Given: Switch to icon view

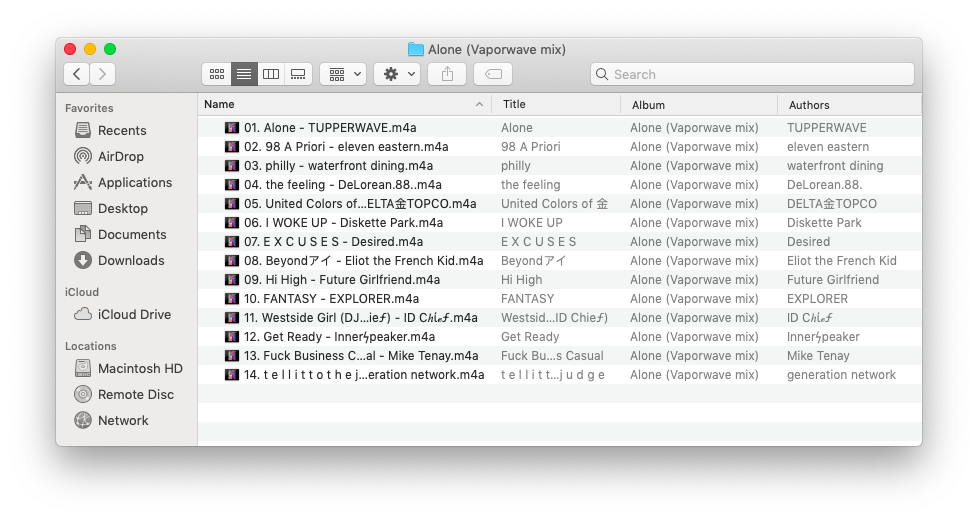Looking at the screenshot, I should tap(217, 74).
